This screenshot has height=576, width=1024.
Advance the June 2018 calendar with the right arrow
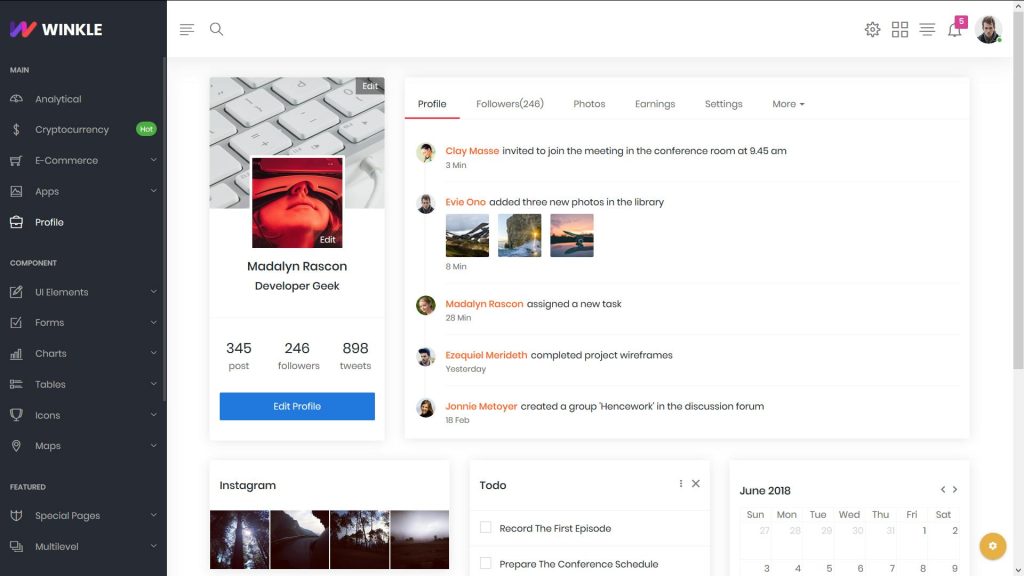tap(955, 489)
